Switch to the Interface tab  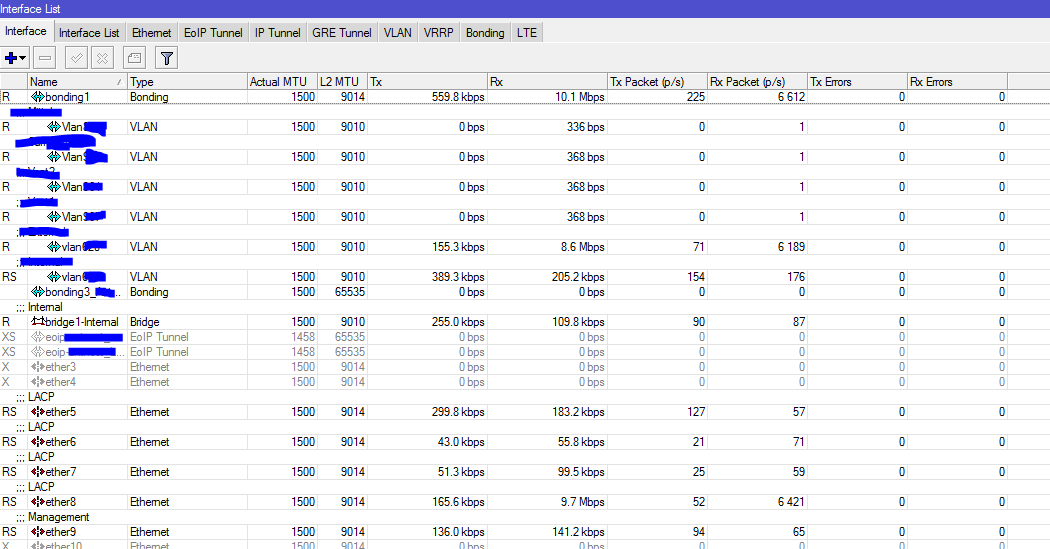[x=26, y=31]
